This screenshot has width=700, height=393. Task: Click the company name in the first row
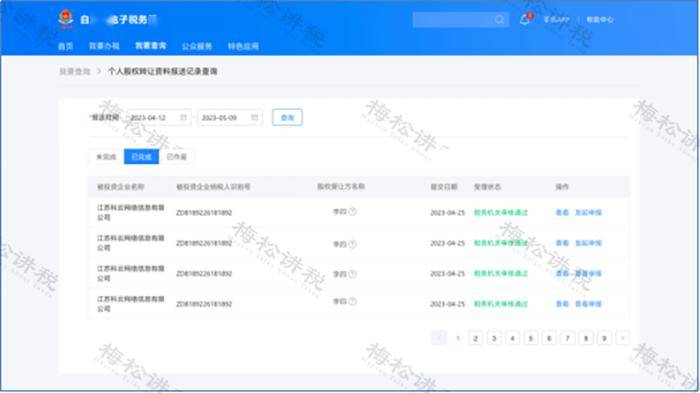tap(131, 213)
